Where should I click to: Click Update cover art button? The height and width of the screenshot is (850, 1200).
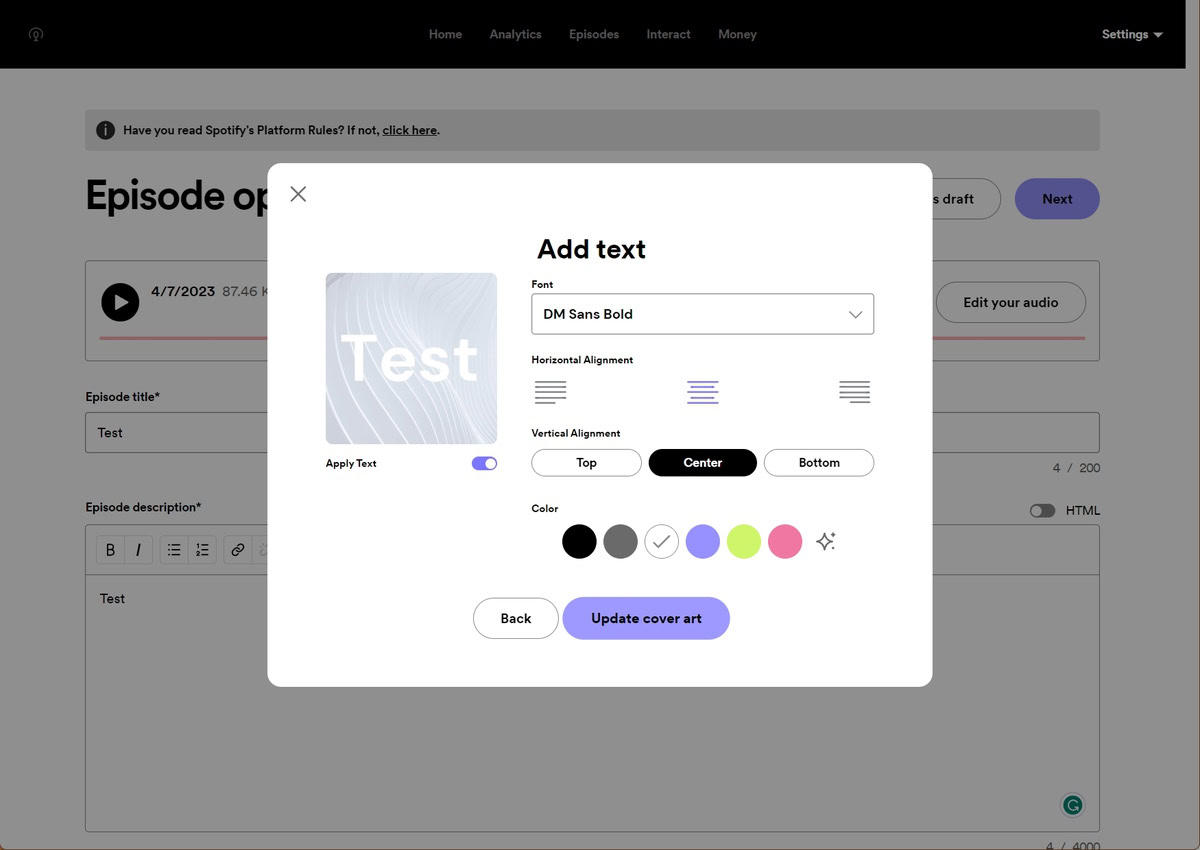pyautogui.click(x=646, y=618)
